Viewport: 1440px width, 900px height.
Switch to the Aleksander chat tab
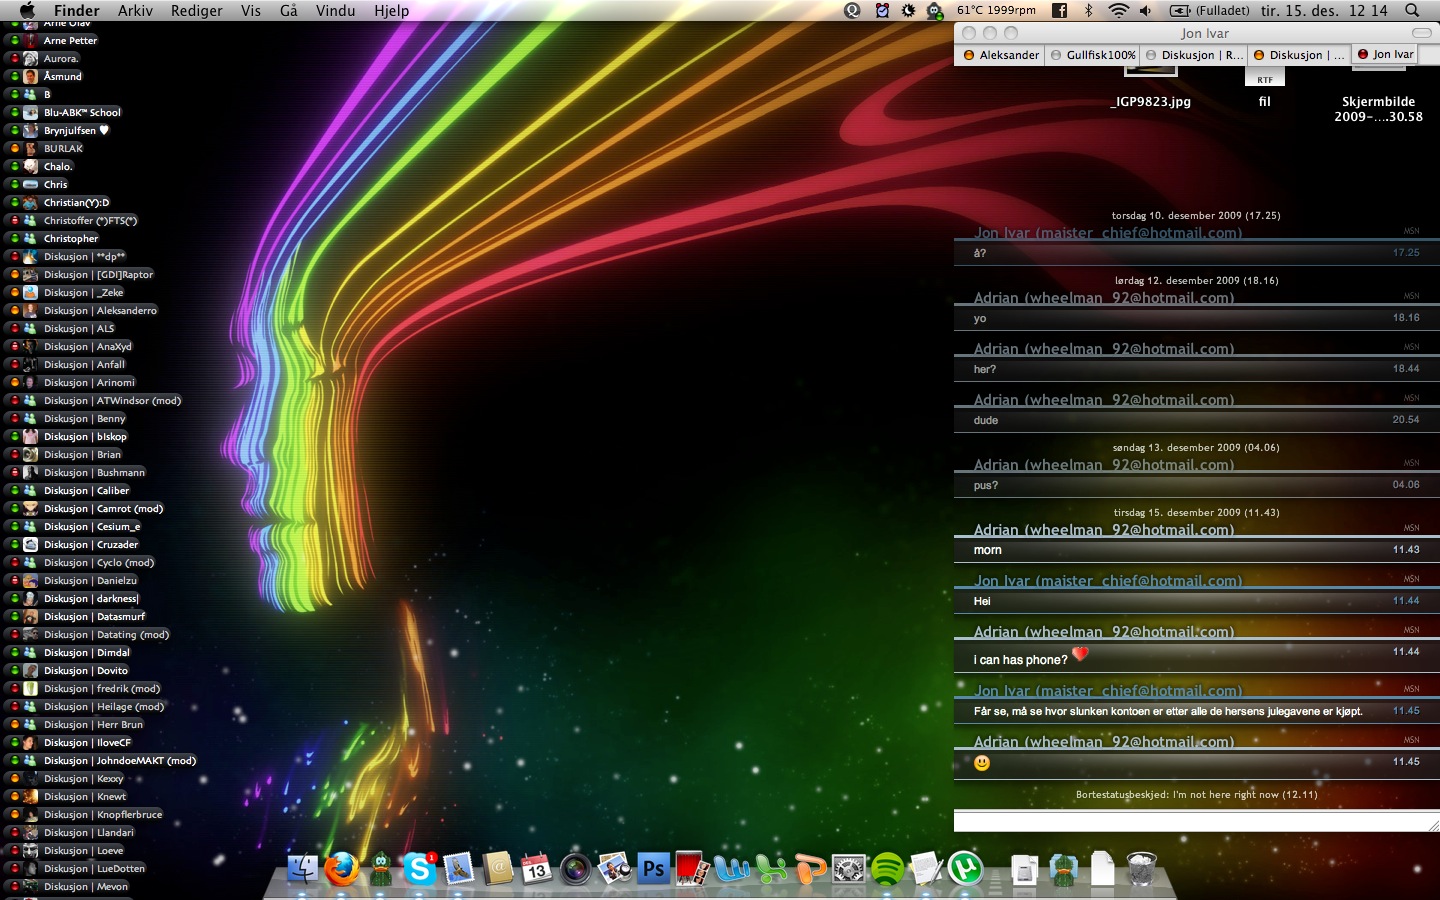point(1000,55)
